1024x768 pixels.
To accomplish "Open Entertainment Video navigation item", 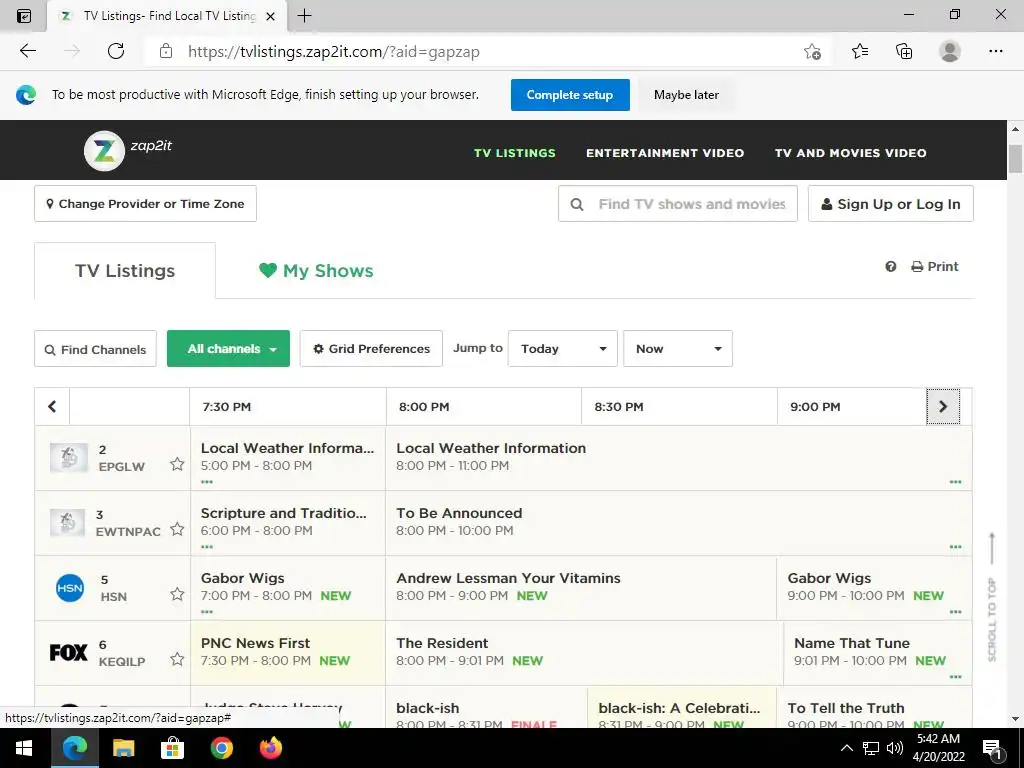I will pos(665,153).
